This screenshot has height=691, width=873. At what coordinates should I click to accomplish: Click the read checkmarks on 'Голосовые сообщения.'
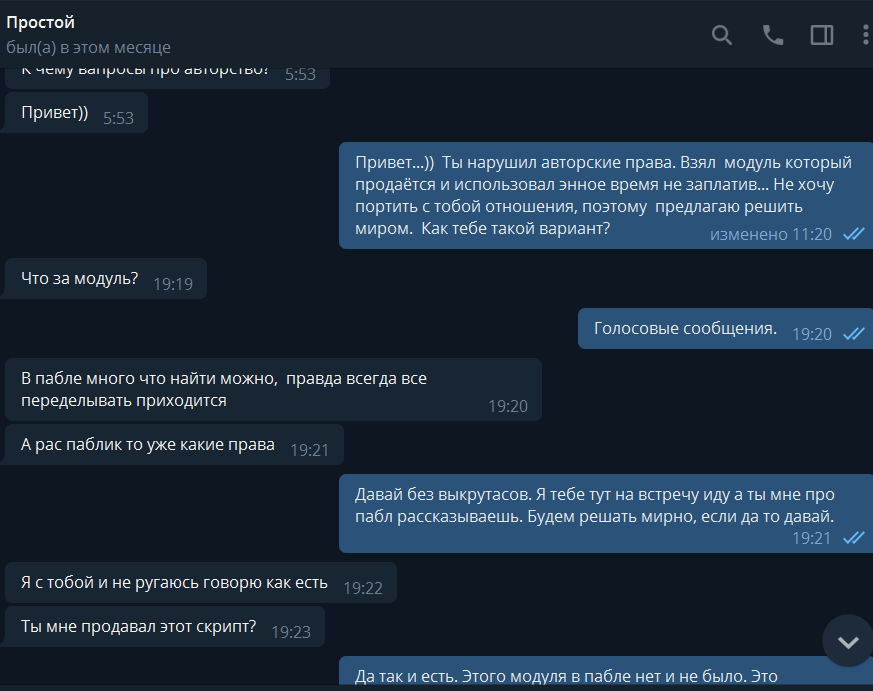pos(854,334)
